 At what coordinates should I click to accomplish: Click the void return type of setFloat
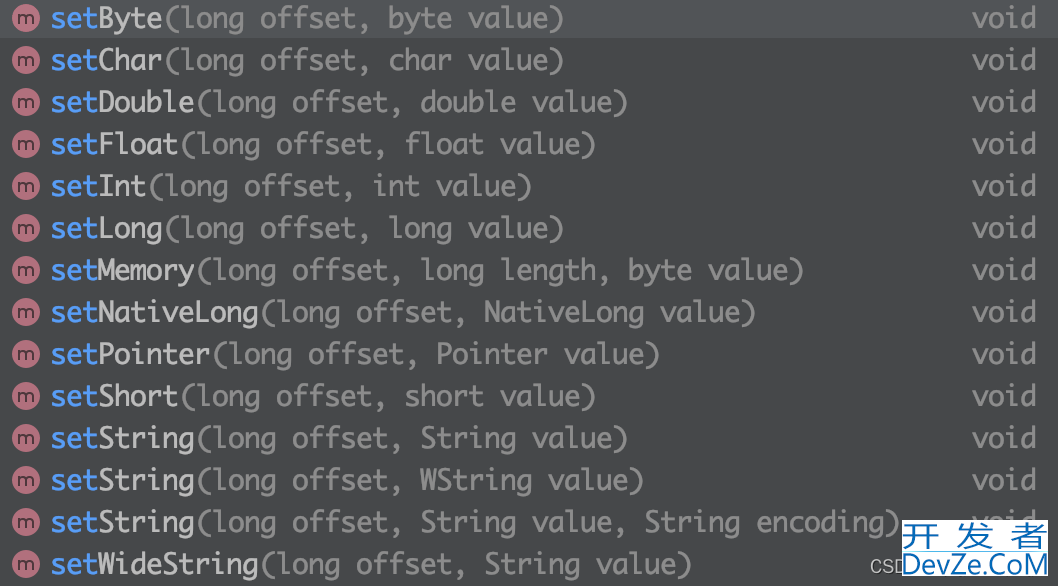tap(1003, 144)
